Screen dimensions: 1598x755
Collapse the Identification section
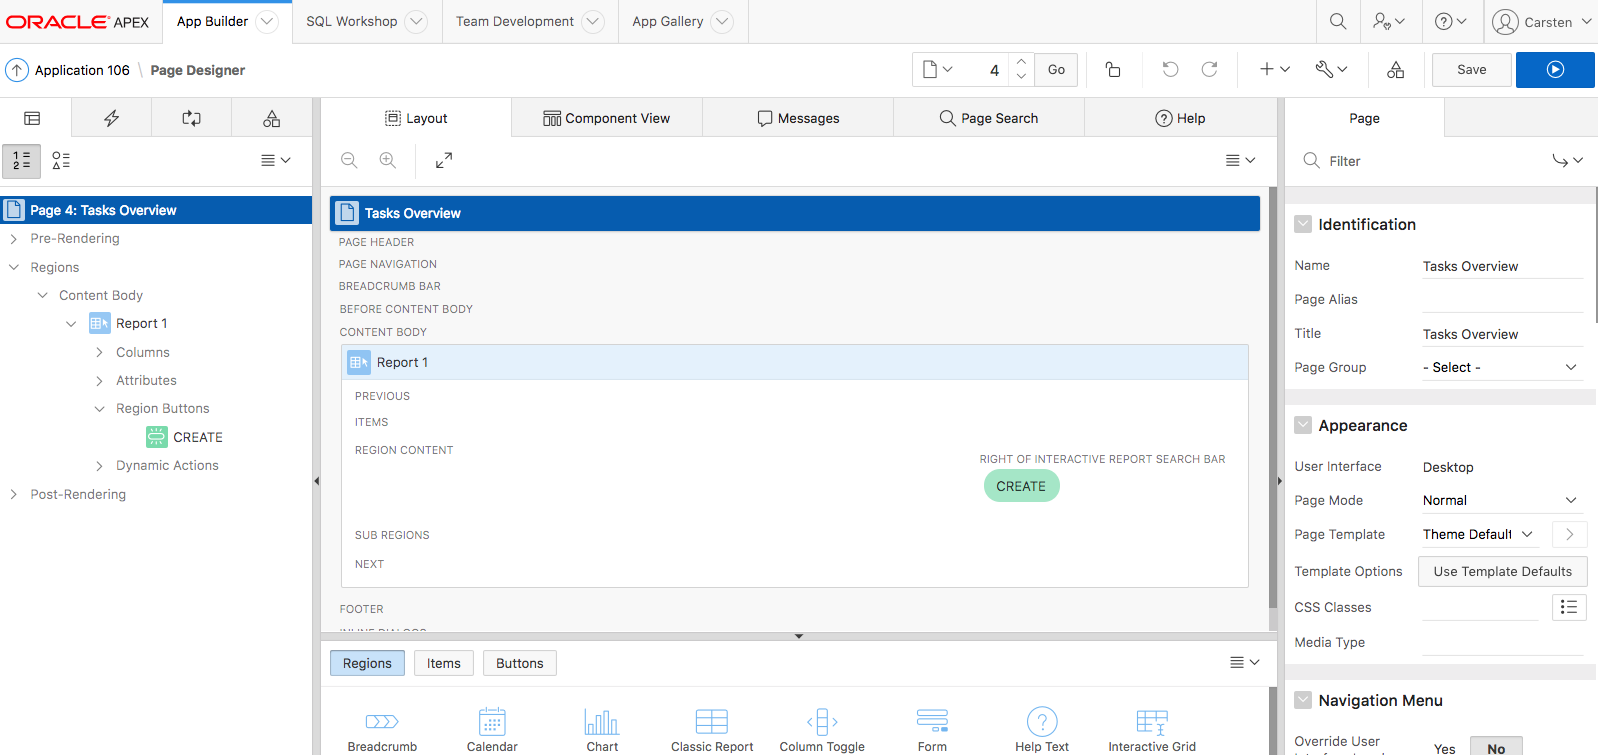tap(1303, 225)
